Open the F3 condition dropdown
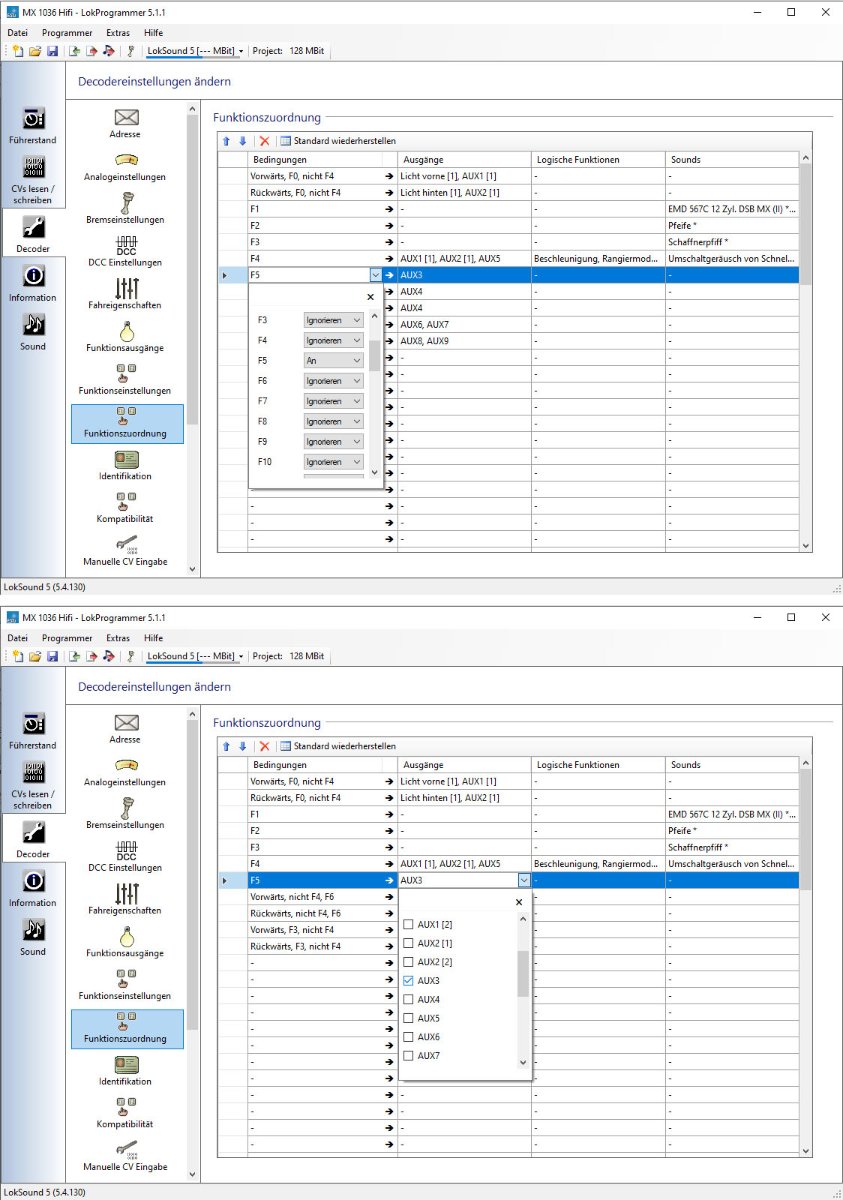 (334, 320)
